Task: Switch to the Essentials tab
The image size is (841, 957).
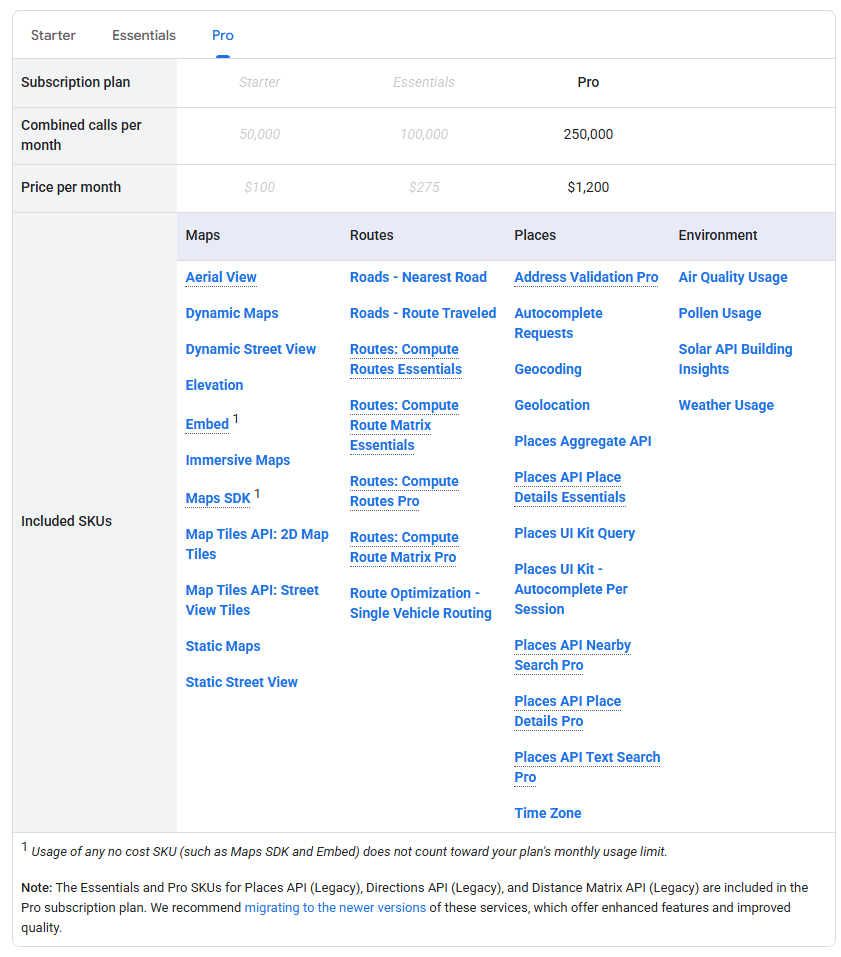Action: [143, 34]
